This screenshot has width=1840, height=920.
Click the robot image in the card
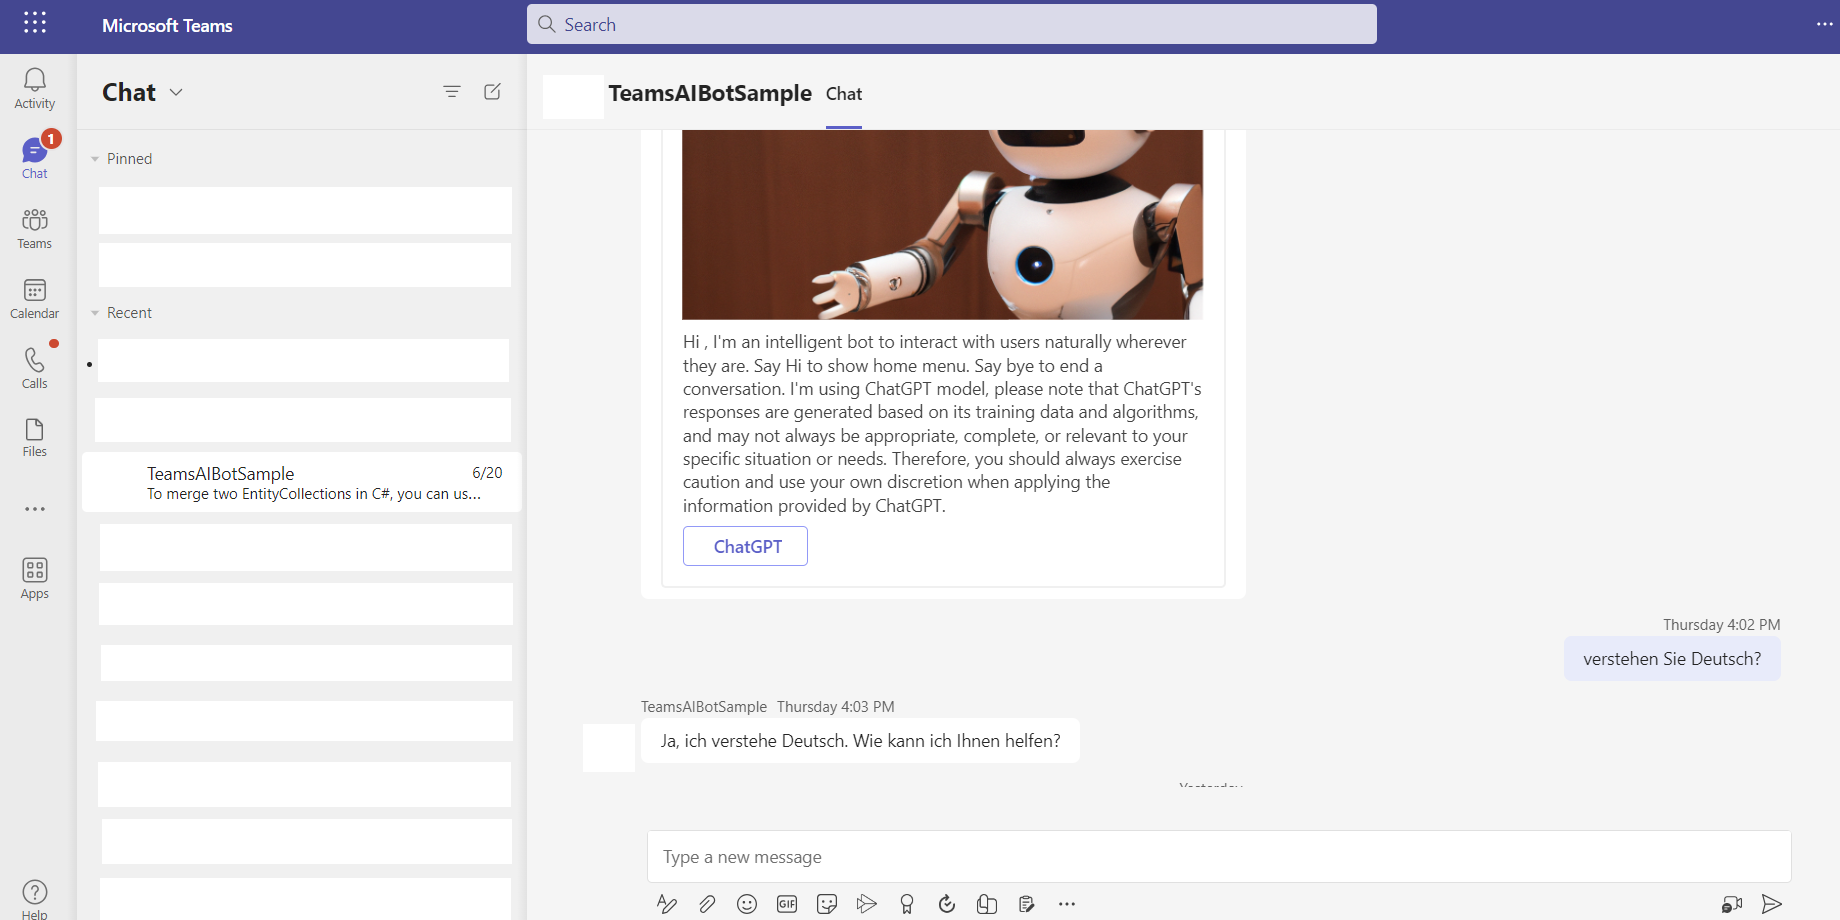pyautogui.click(x=943, y=224)
